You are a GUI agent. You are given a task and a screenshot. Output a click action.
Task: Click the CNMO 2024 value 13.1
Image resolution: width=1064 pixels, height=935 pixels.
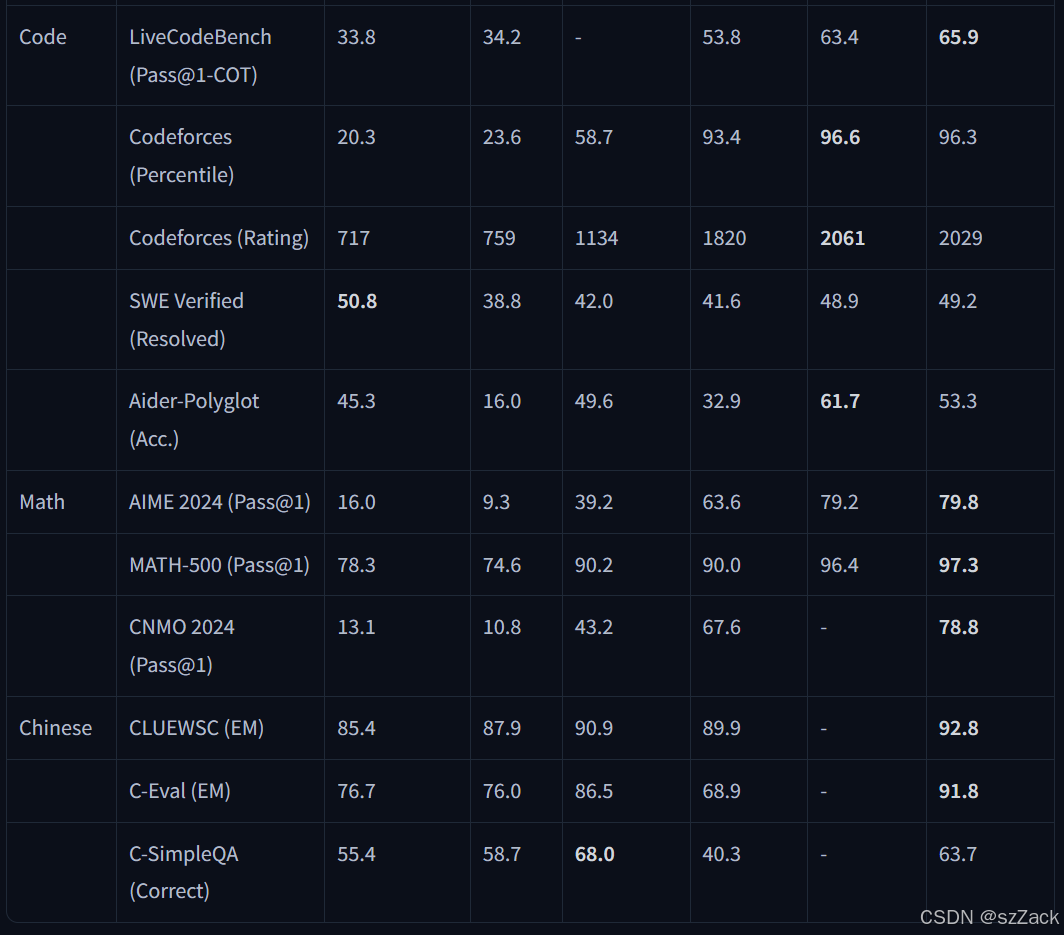356,627
